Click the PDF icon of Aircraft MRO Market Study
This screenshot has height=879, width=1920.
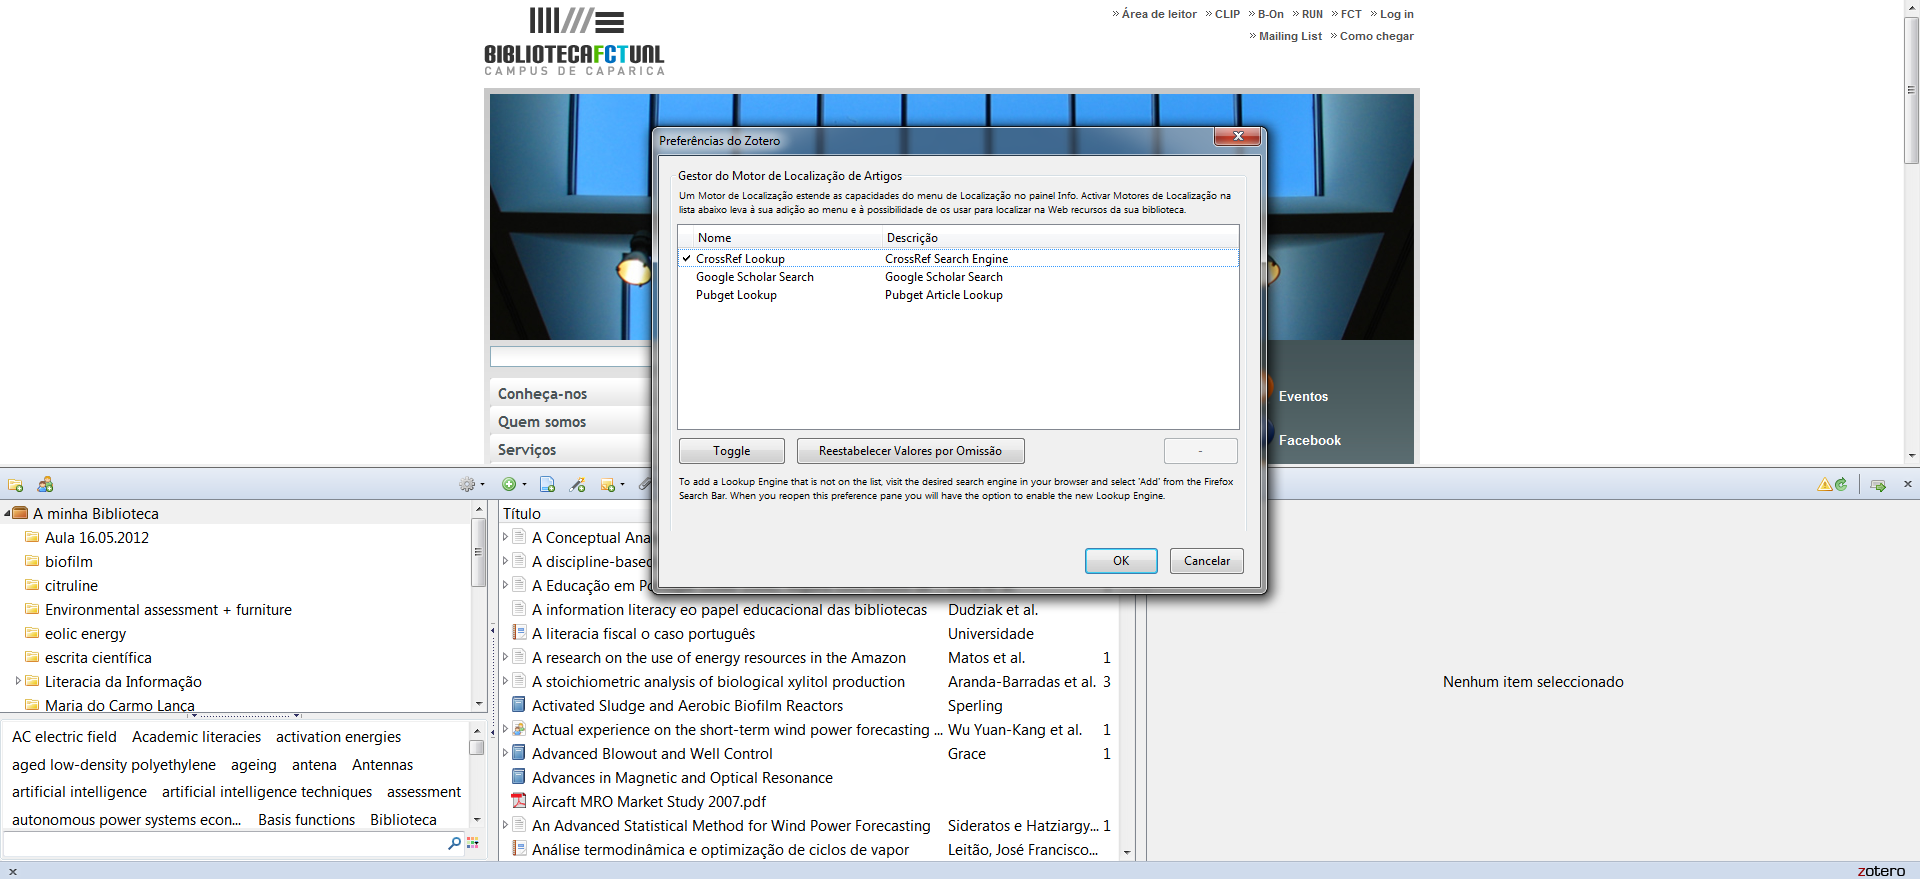click(519, 801)
